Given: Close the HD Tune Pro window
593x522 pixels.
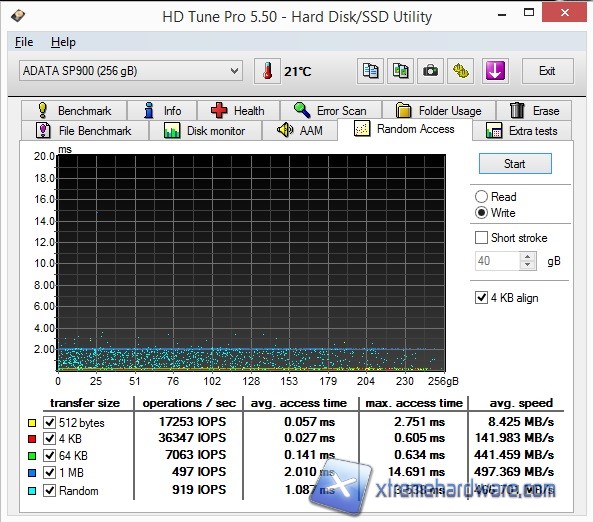Looking at the screenshot, I should [x=565, y=12].
